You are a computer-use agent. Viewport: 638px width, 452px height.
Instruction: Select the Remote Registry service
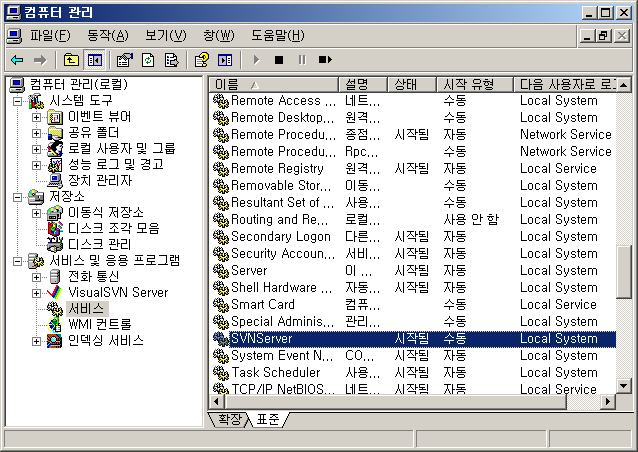tap(413, 169)
